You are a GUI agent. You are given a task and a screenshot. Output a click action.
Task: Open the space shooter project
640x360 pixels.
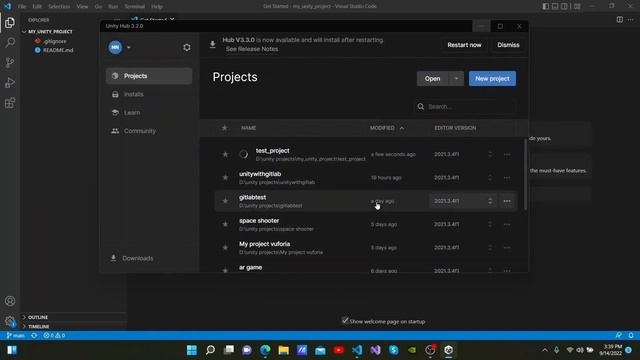coord(259,220)
